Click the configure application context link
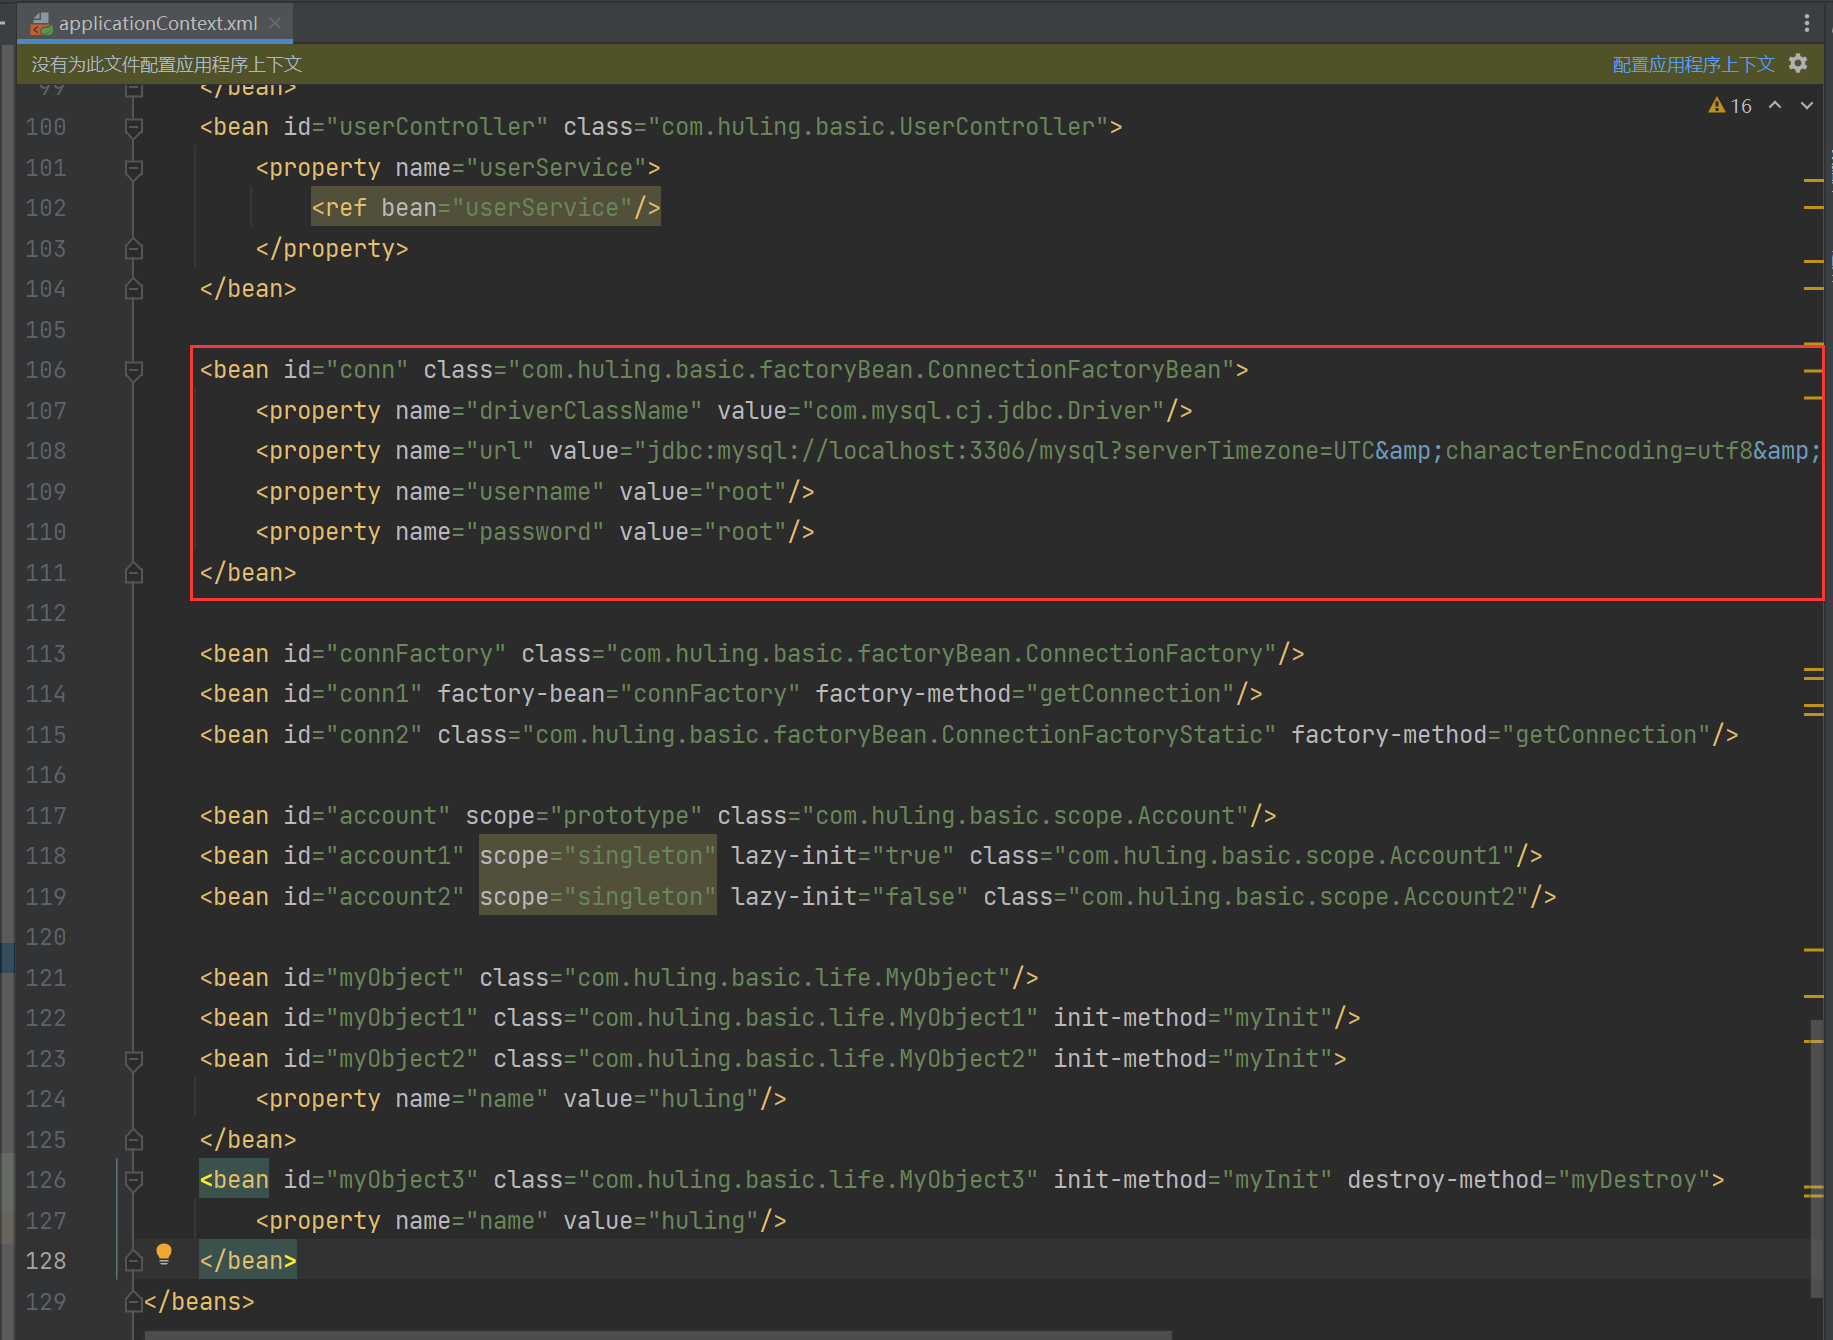Viewport: 1833px width, 1340px height. 1693,64
